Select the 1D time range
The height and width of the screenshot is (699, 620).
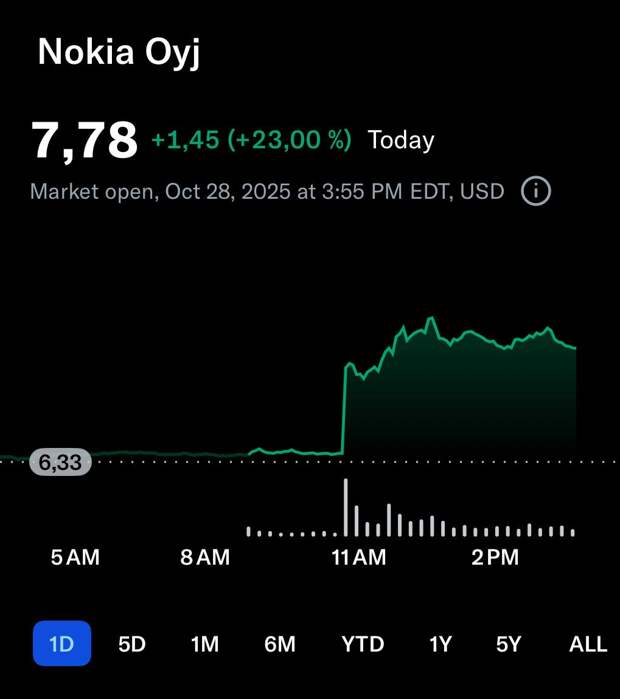coord(62,644)
